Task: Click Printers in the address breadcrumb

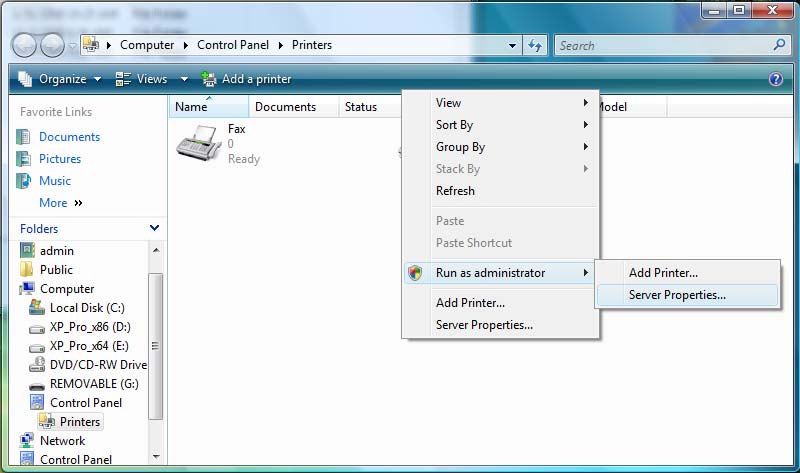Action: click(312, 45)
